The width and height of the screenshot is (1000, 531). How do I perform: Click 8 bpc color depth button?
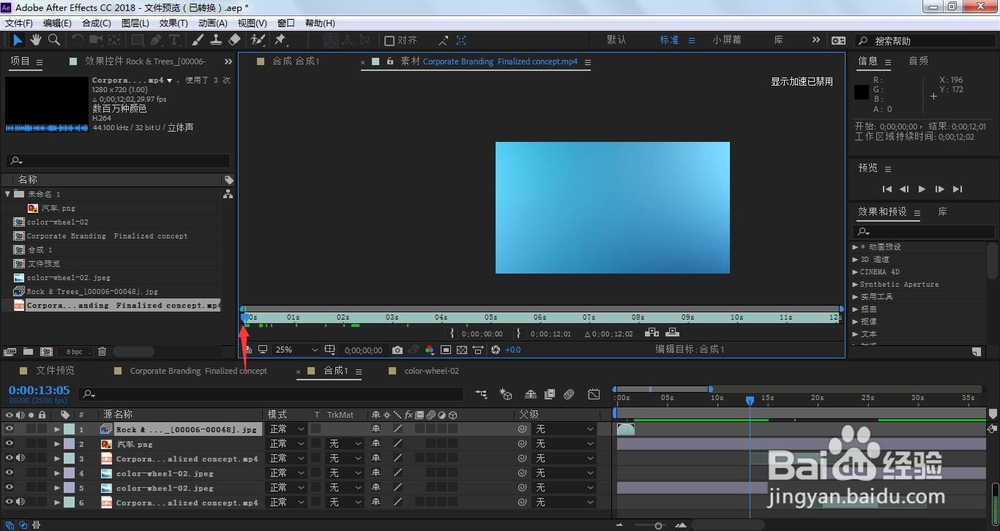(x=75, y=351)
